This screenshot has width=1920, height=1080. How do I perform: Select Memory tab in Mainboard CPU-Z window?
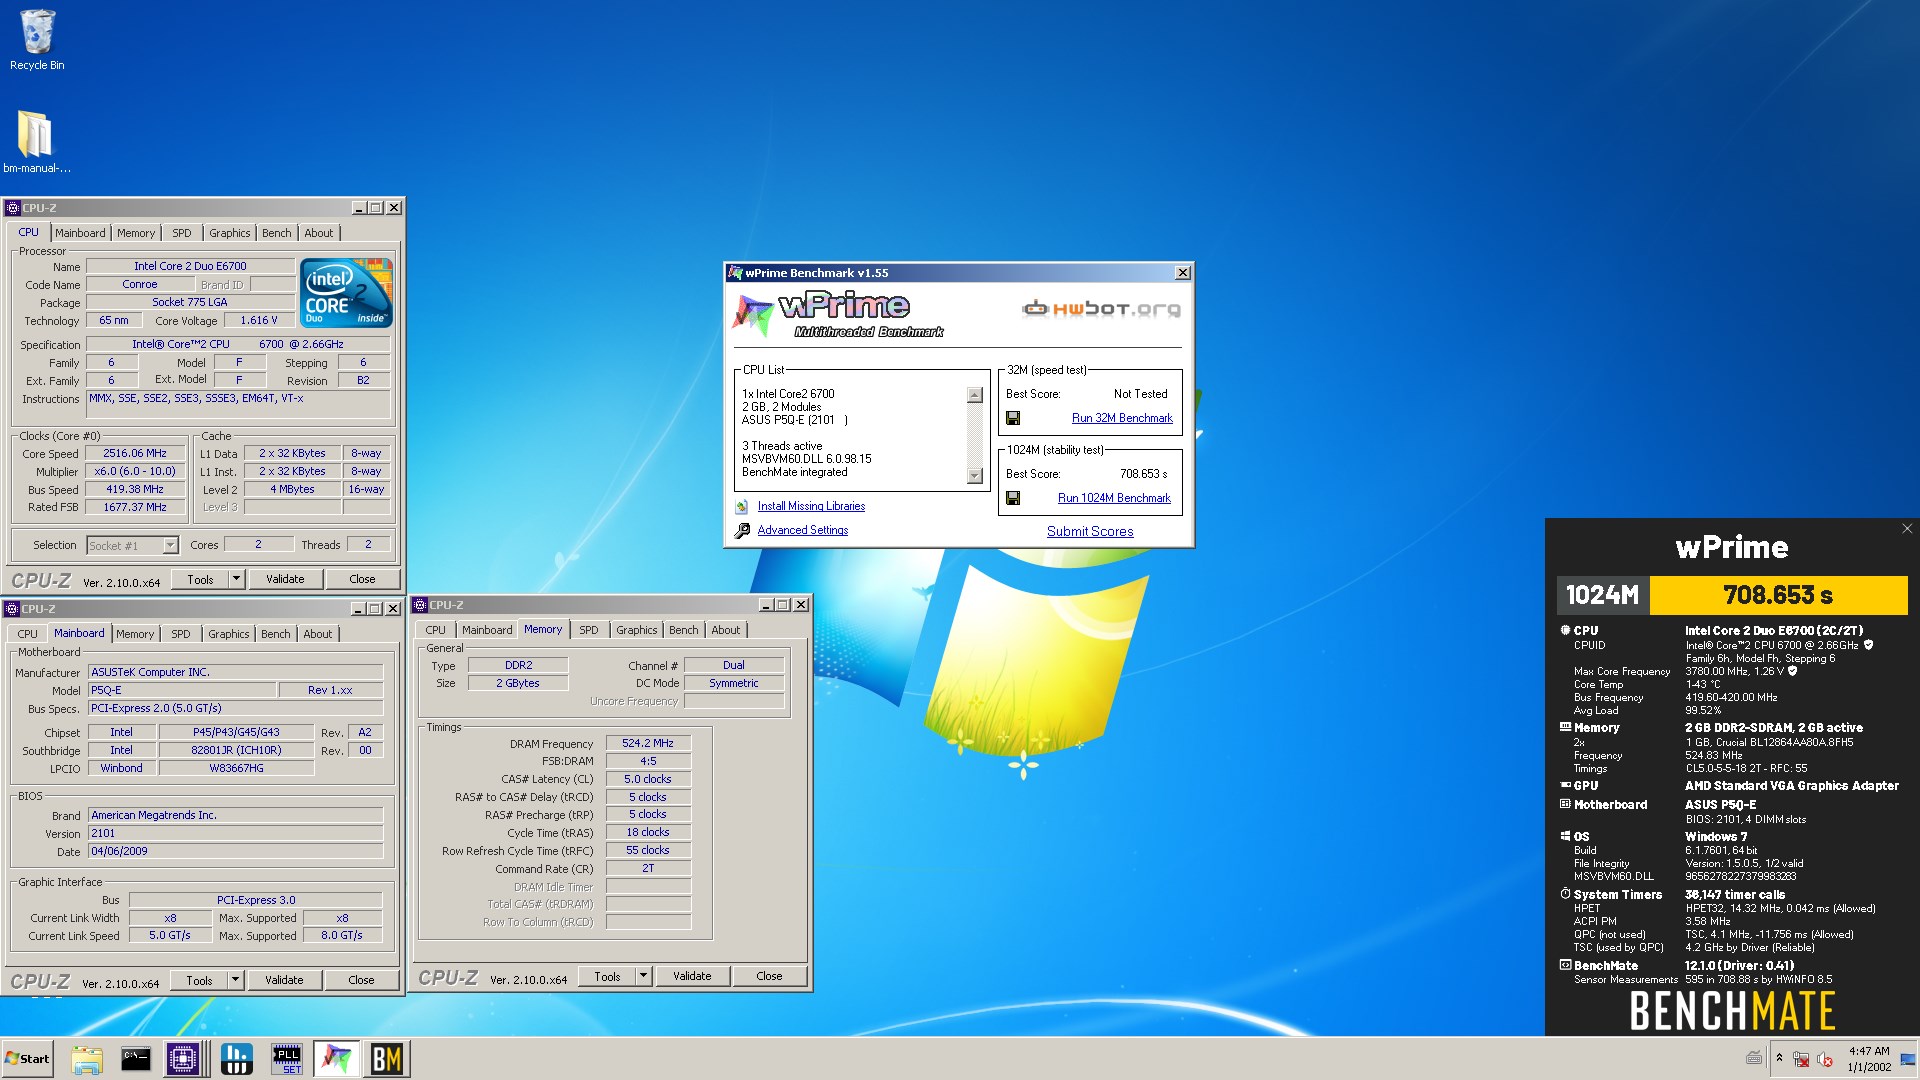click(x=135, y=634)
